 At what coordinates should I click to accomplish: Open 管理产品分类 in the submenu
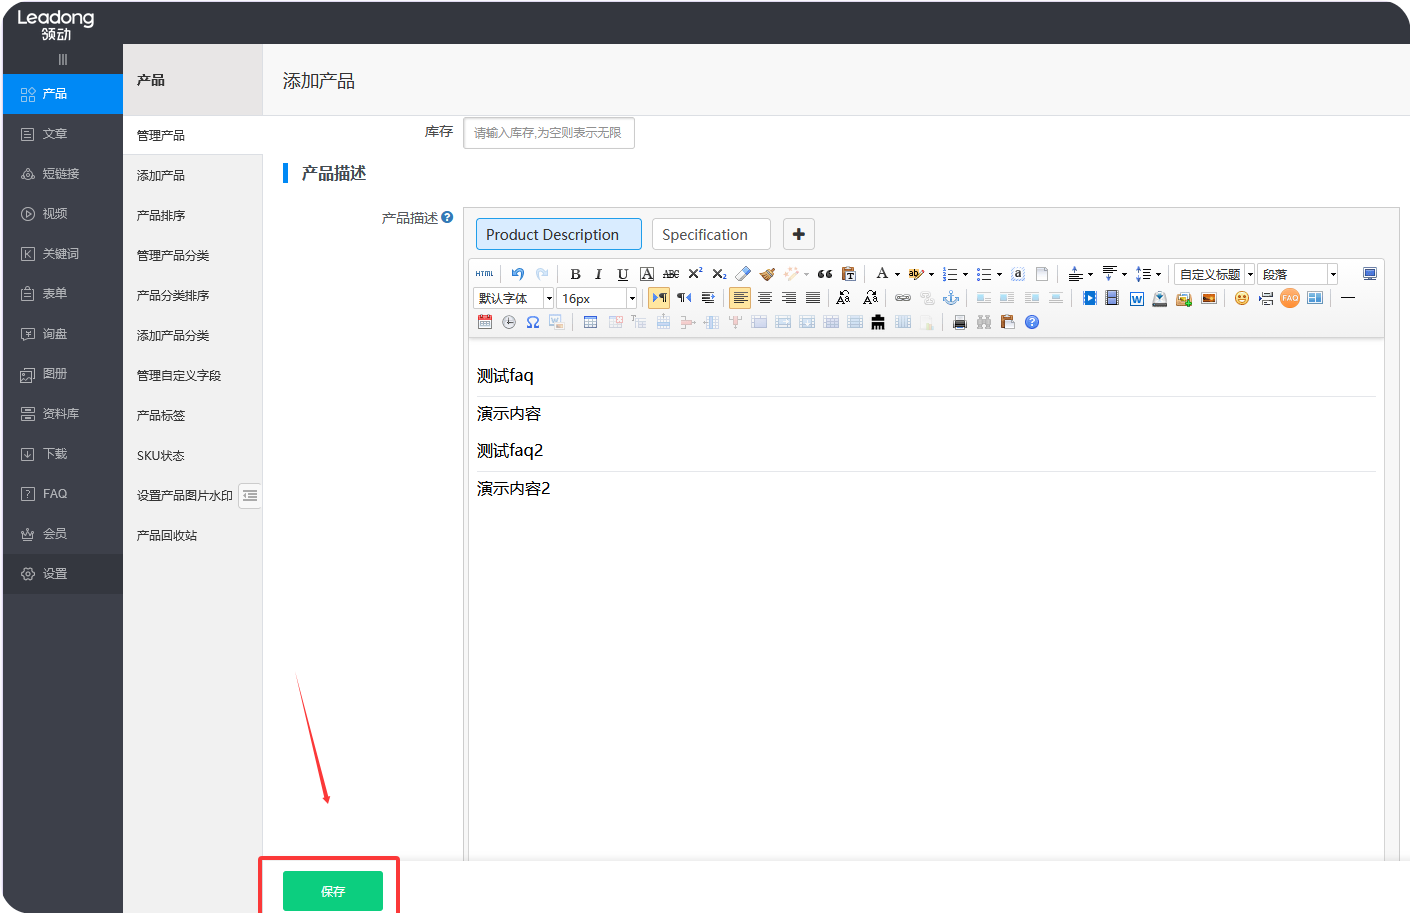tap(173, 255)
